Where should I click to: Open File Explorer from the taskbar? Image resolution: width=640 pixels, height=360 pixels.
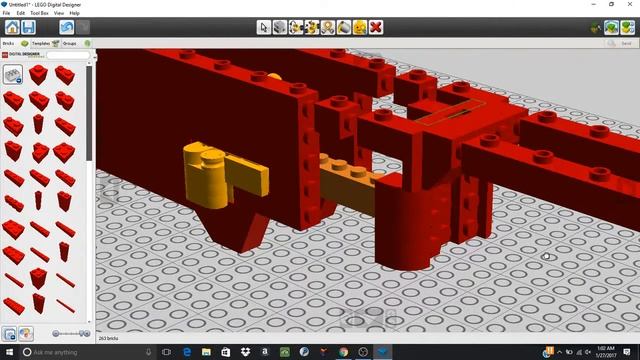(x=206, y=352)
